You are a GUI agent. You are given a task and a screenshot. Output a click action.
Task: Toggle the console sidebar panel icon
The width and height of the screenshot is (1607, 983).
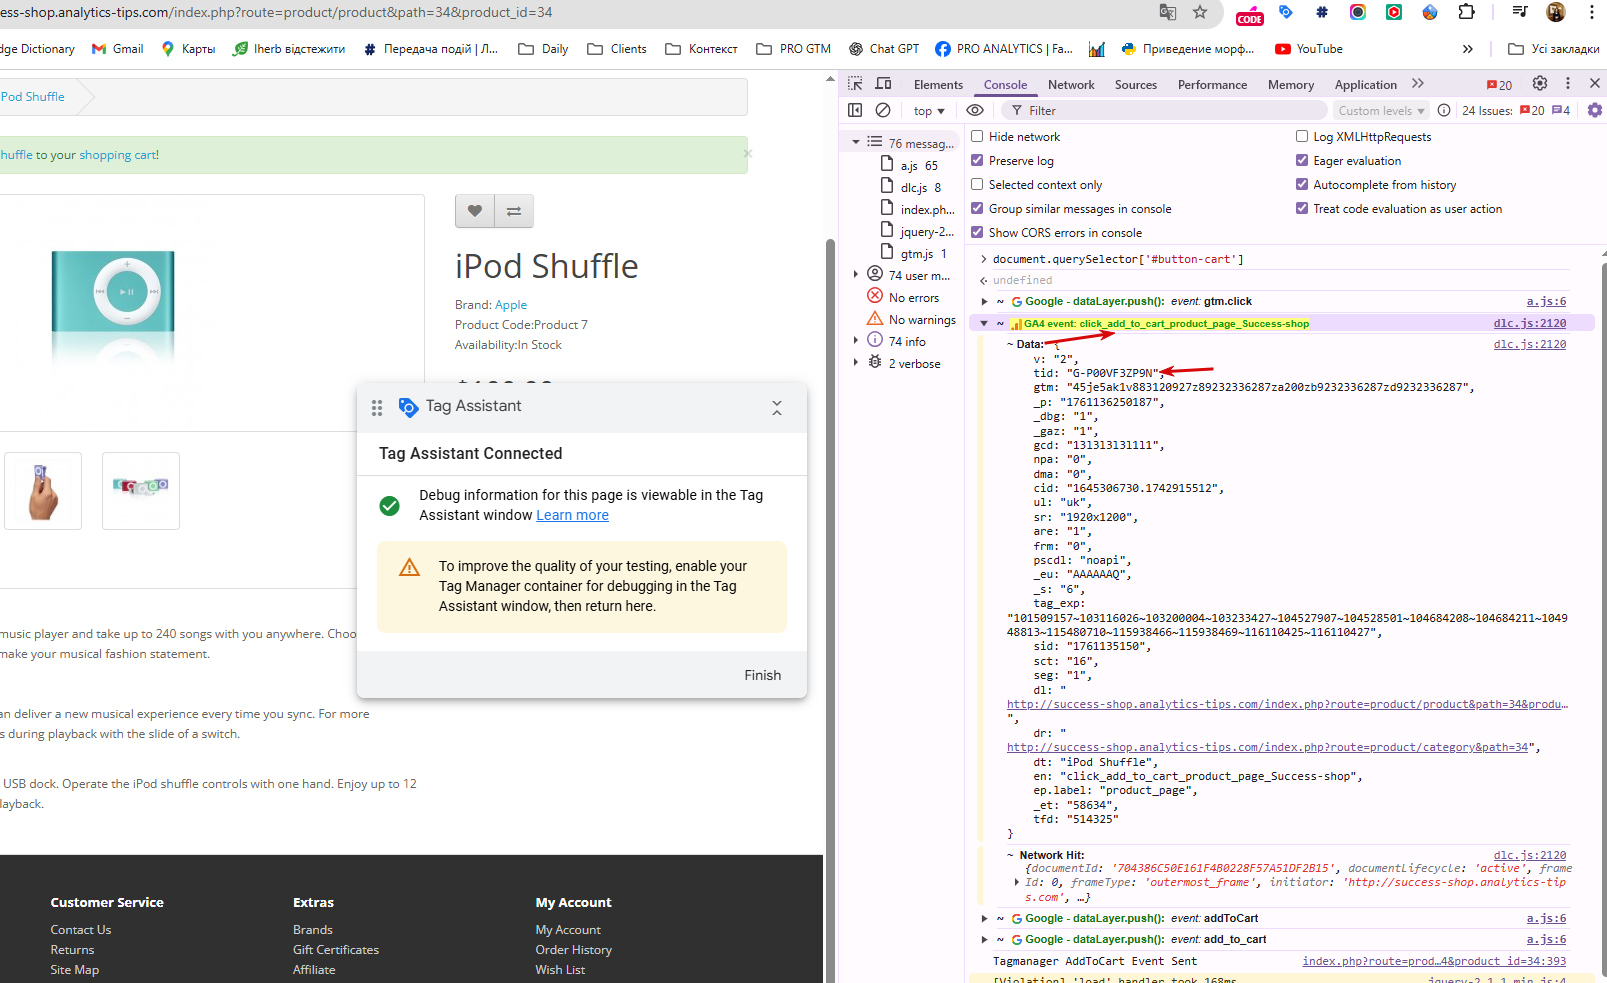pyautogui.click(x=855, y=110)
